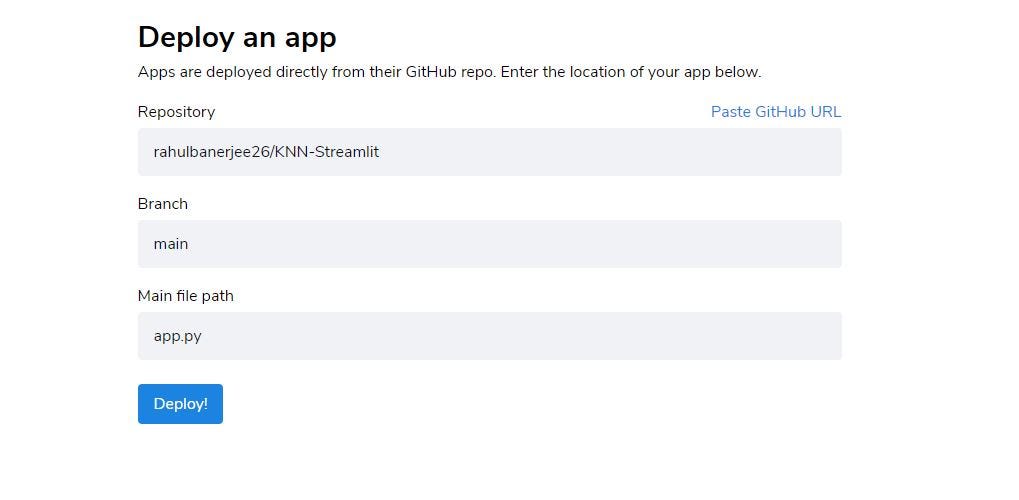Click the Main file path label

pos(186,296)
